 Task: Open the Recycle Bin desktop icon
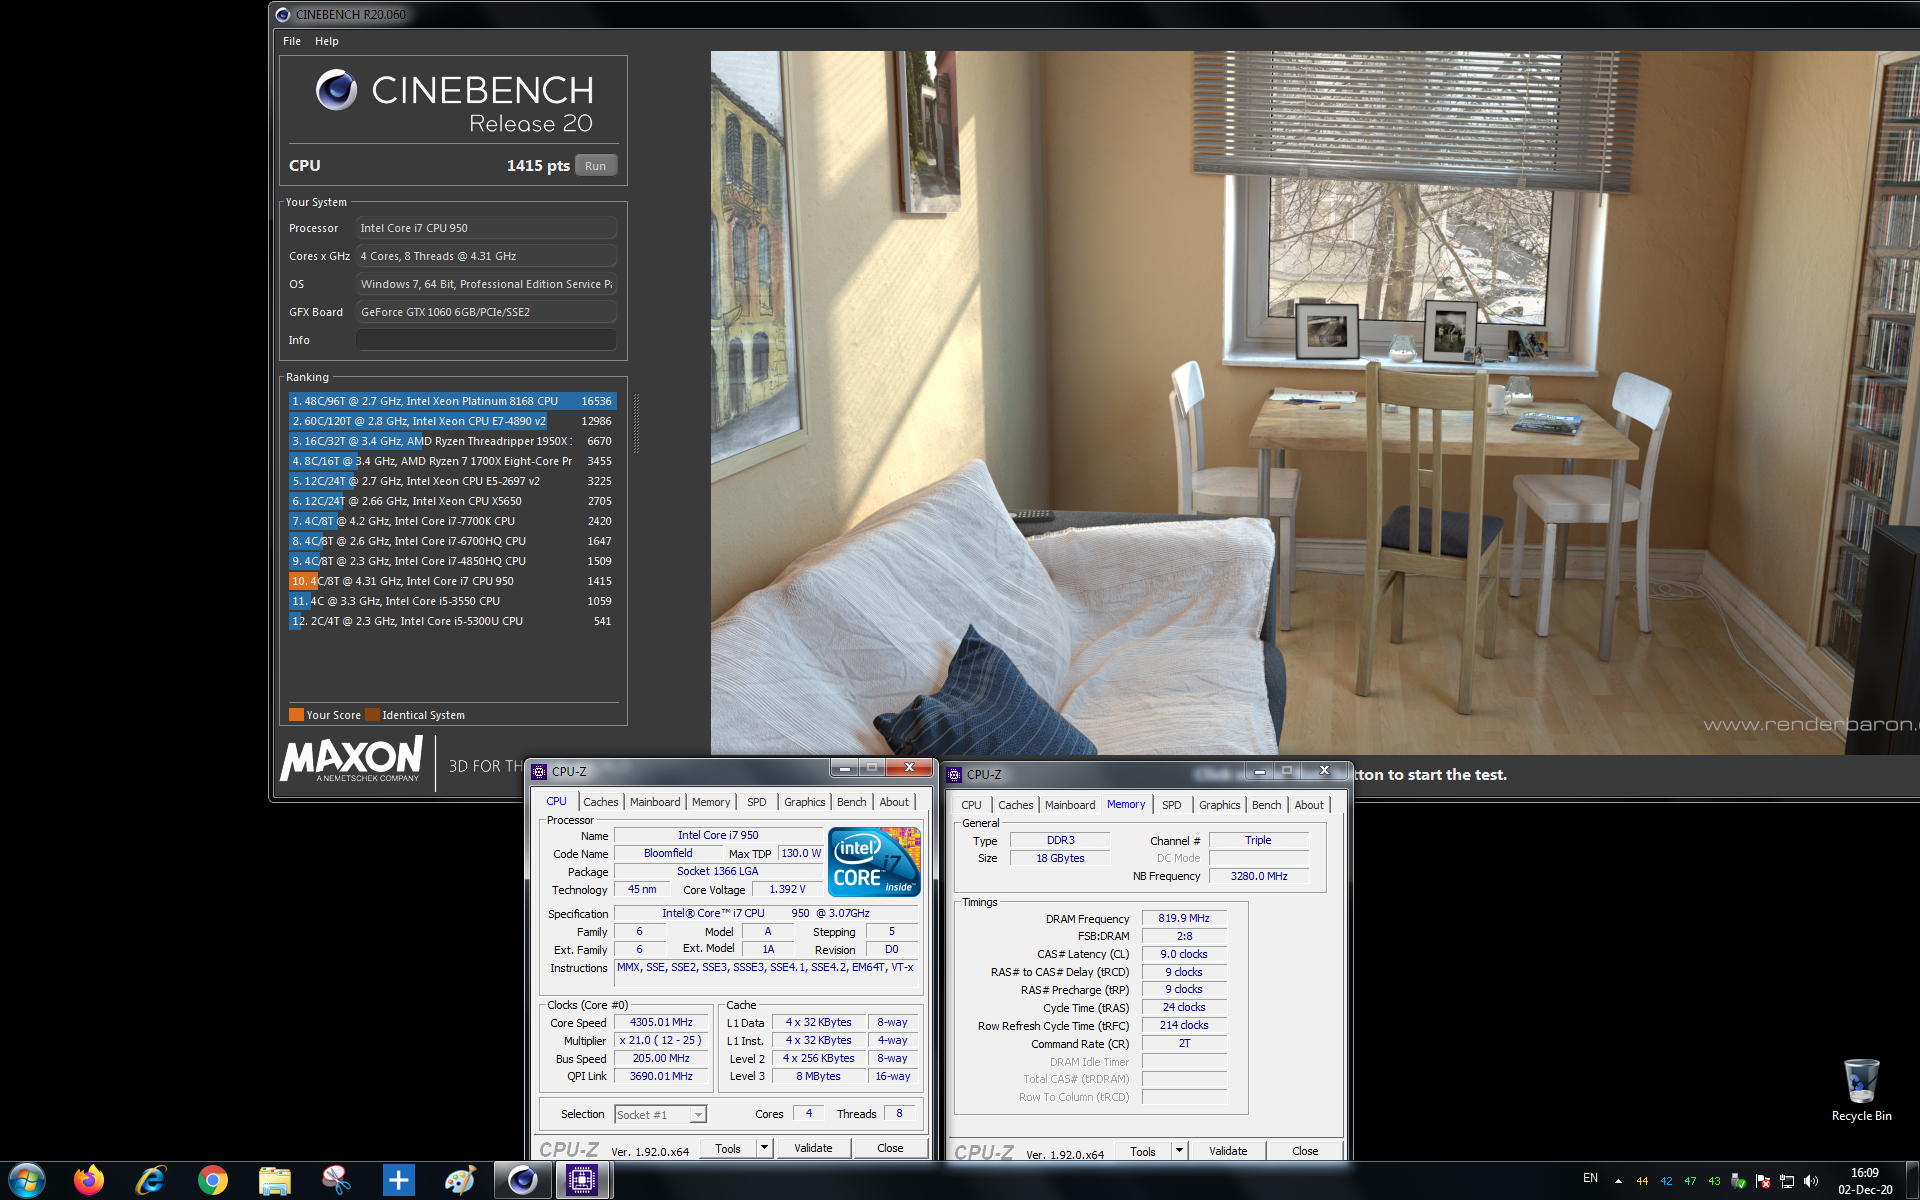coord(1861,1090)
